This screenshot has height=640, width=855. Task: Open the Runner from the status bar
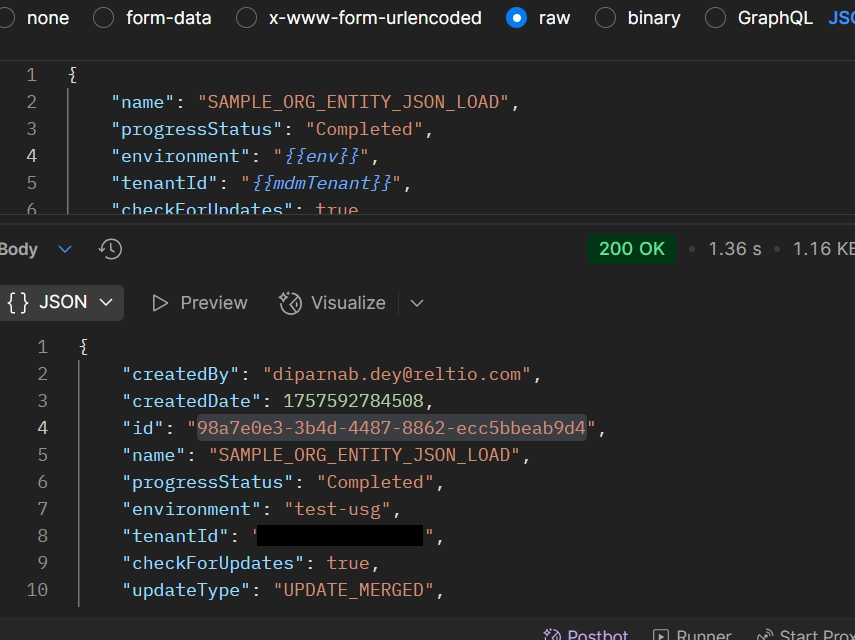point(661,635)
